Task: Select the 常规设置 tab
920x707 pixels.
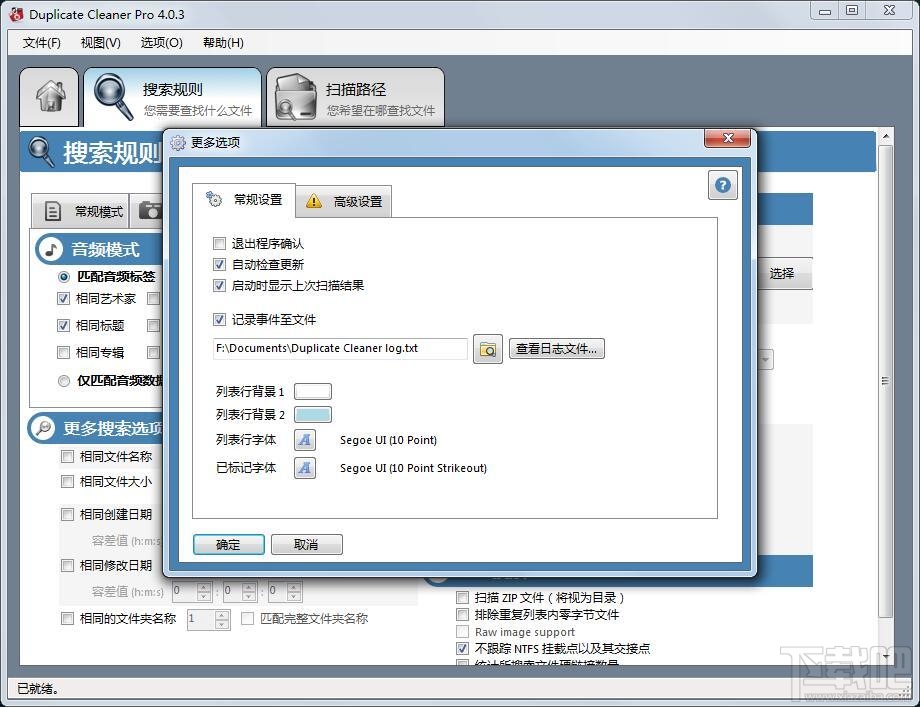Action: pyautogui.click(x=244, y=200)
